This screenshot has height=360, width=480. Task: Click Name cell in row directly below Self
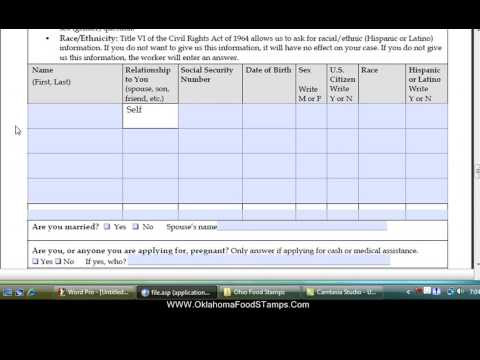coord(75,141)
